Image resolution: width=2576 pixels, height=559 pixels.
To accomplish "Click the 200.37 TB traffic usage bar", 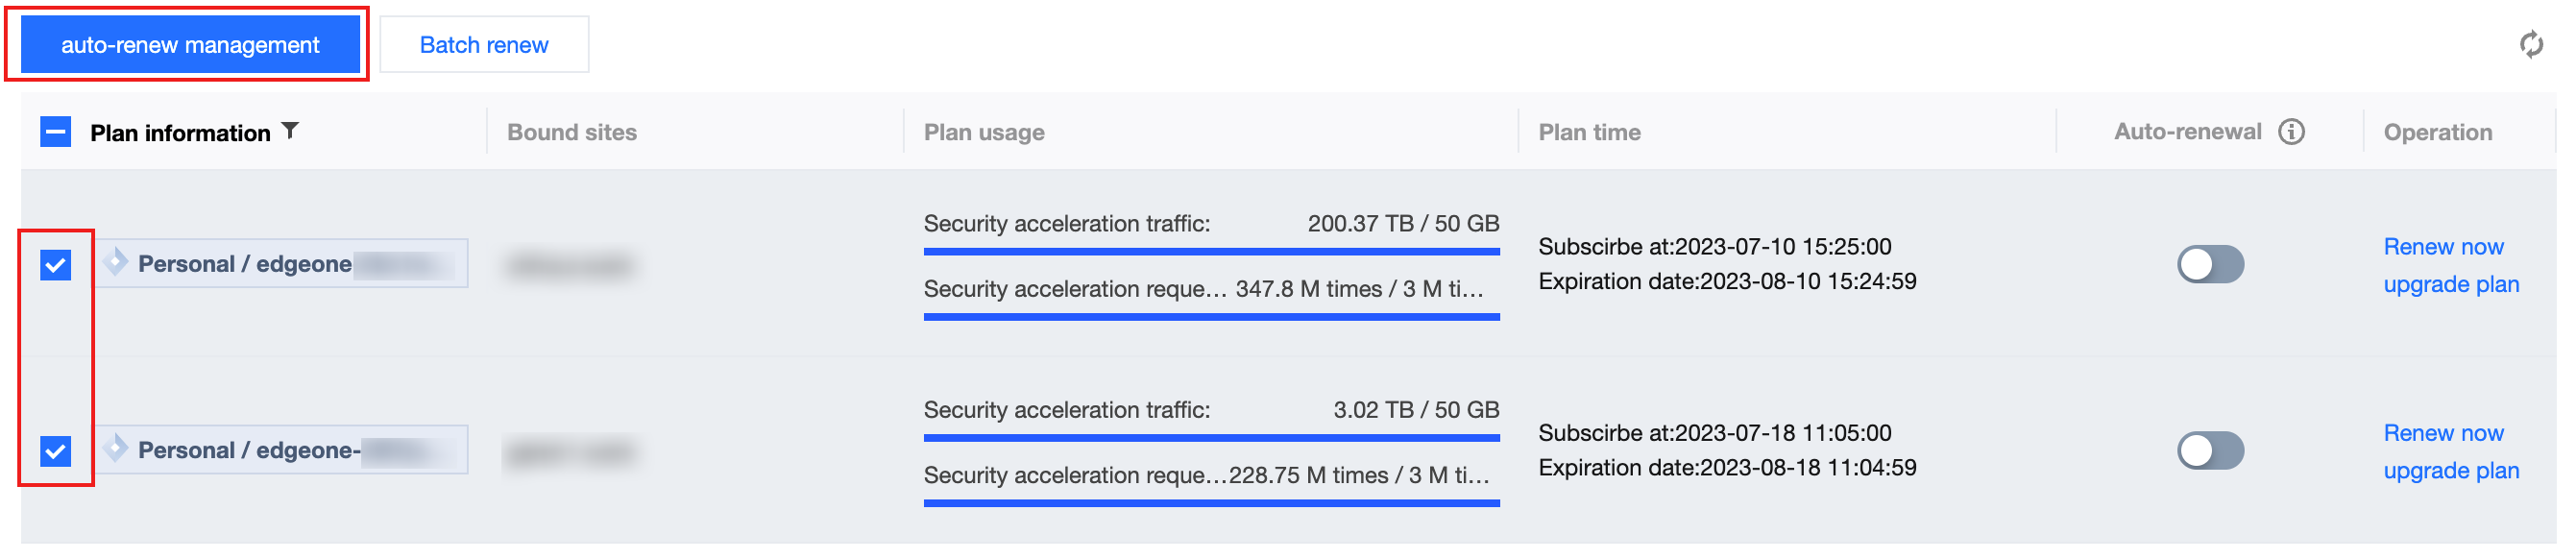I will click(1211, 252).
